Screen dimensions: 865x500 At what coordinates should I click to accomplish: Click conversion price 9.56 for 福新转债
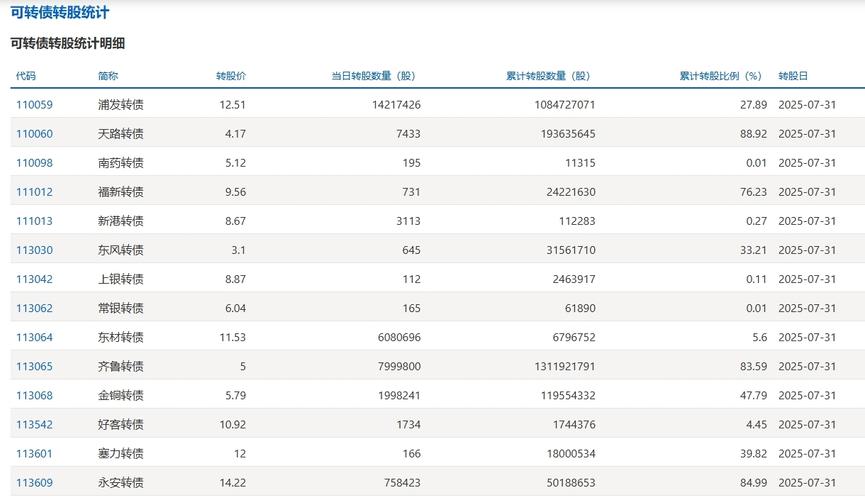pyautogui.click(x=235, y=192)
